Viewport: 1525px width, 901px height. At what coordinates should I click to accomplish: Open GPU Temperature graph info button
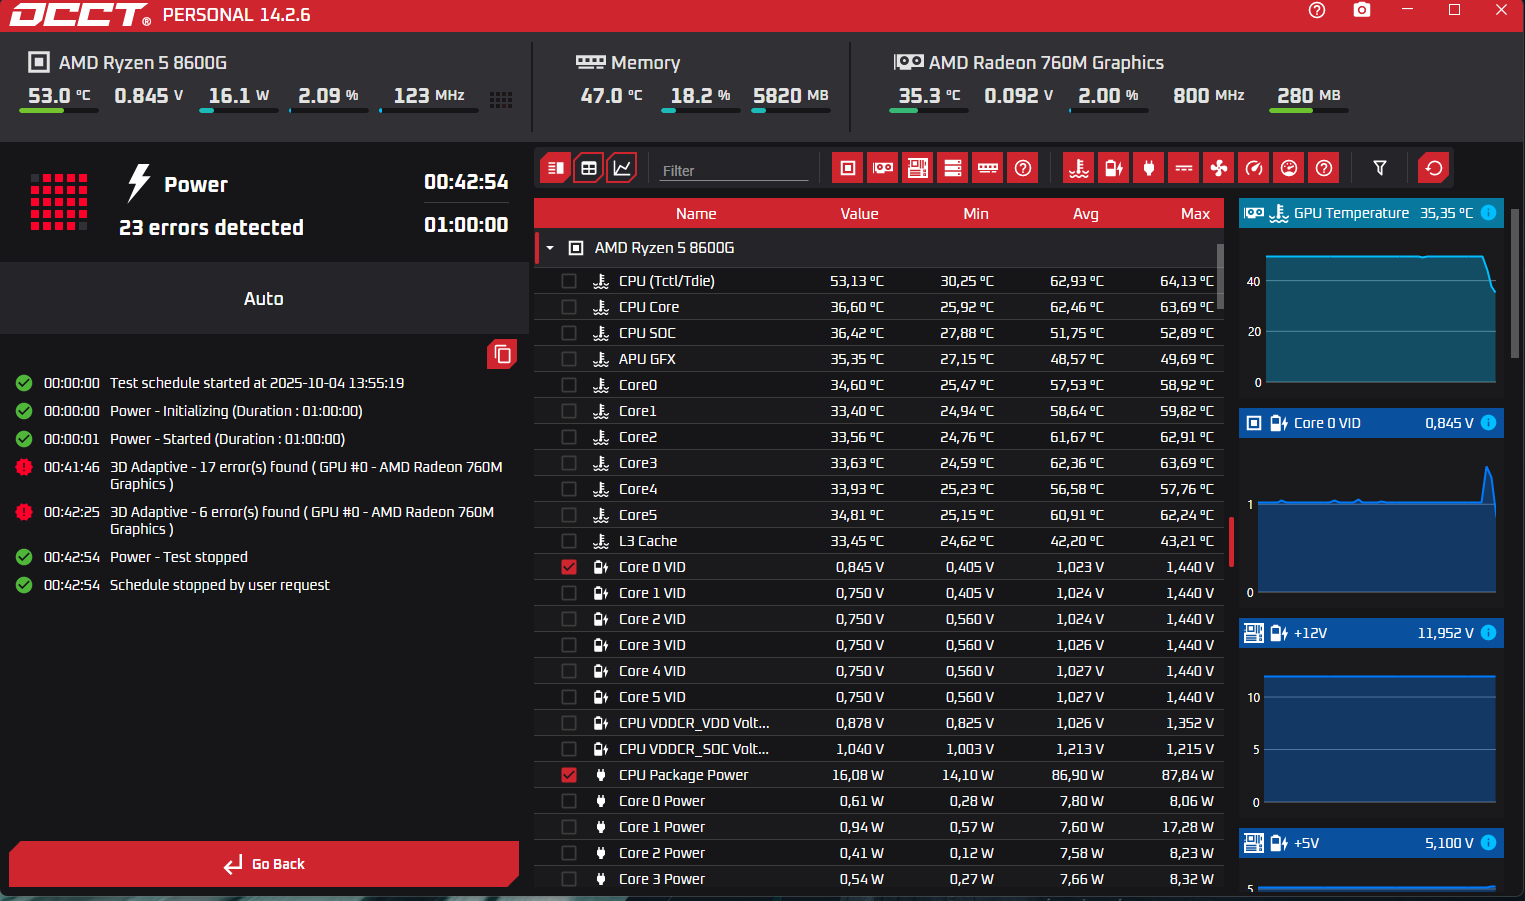click(1488, 213)
